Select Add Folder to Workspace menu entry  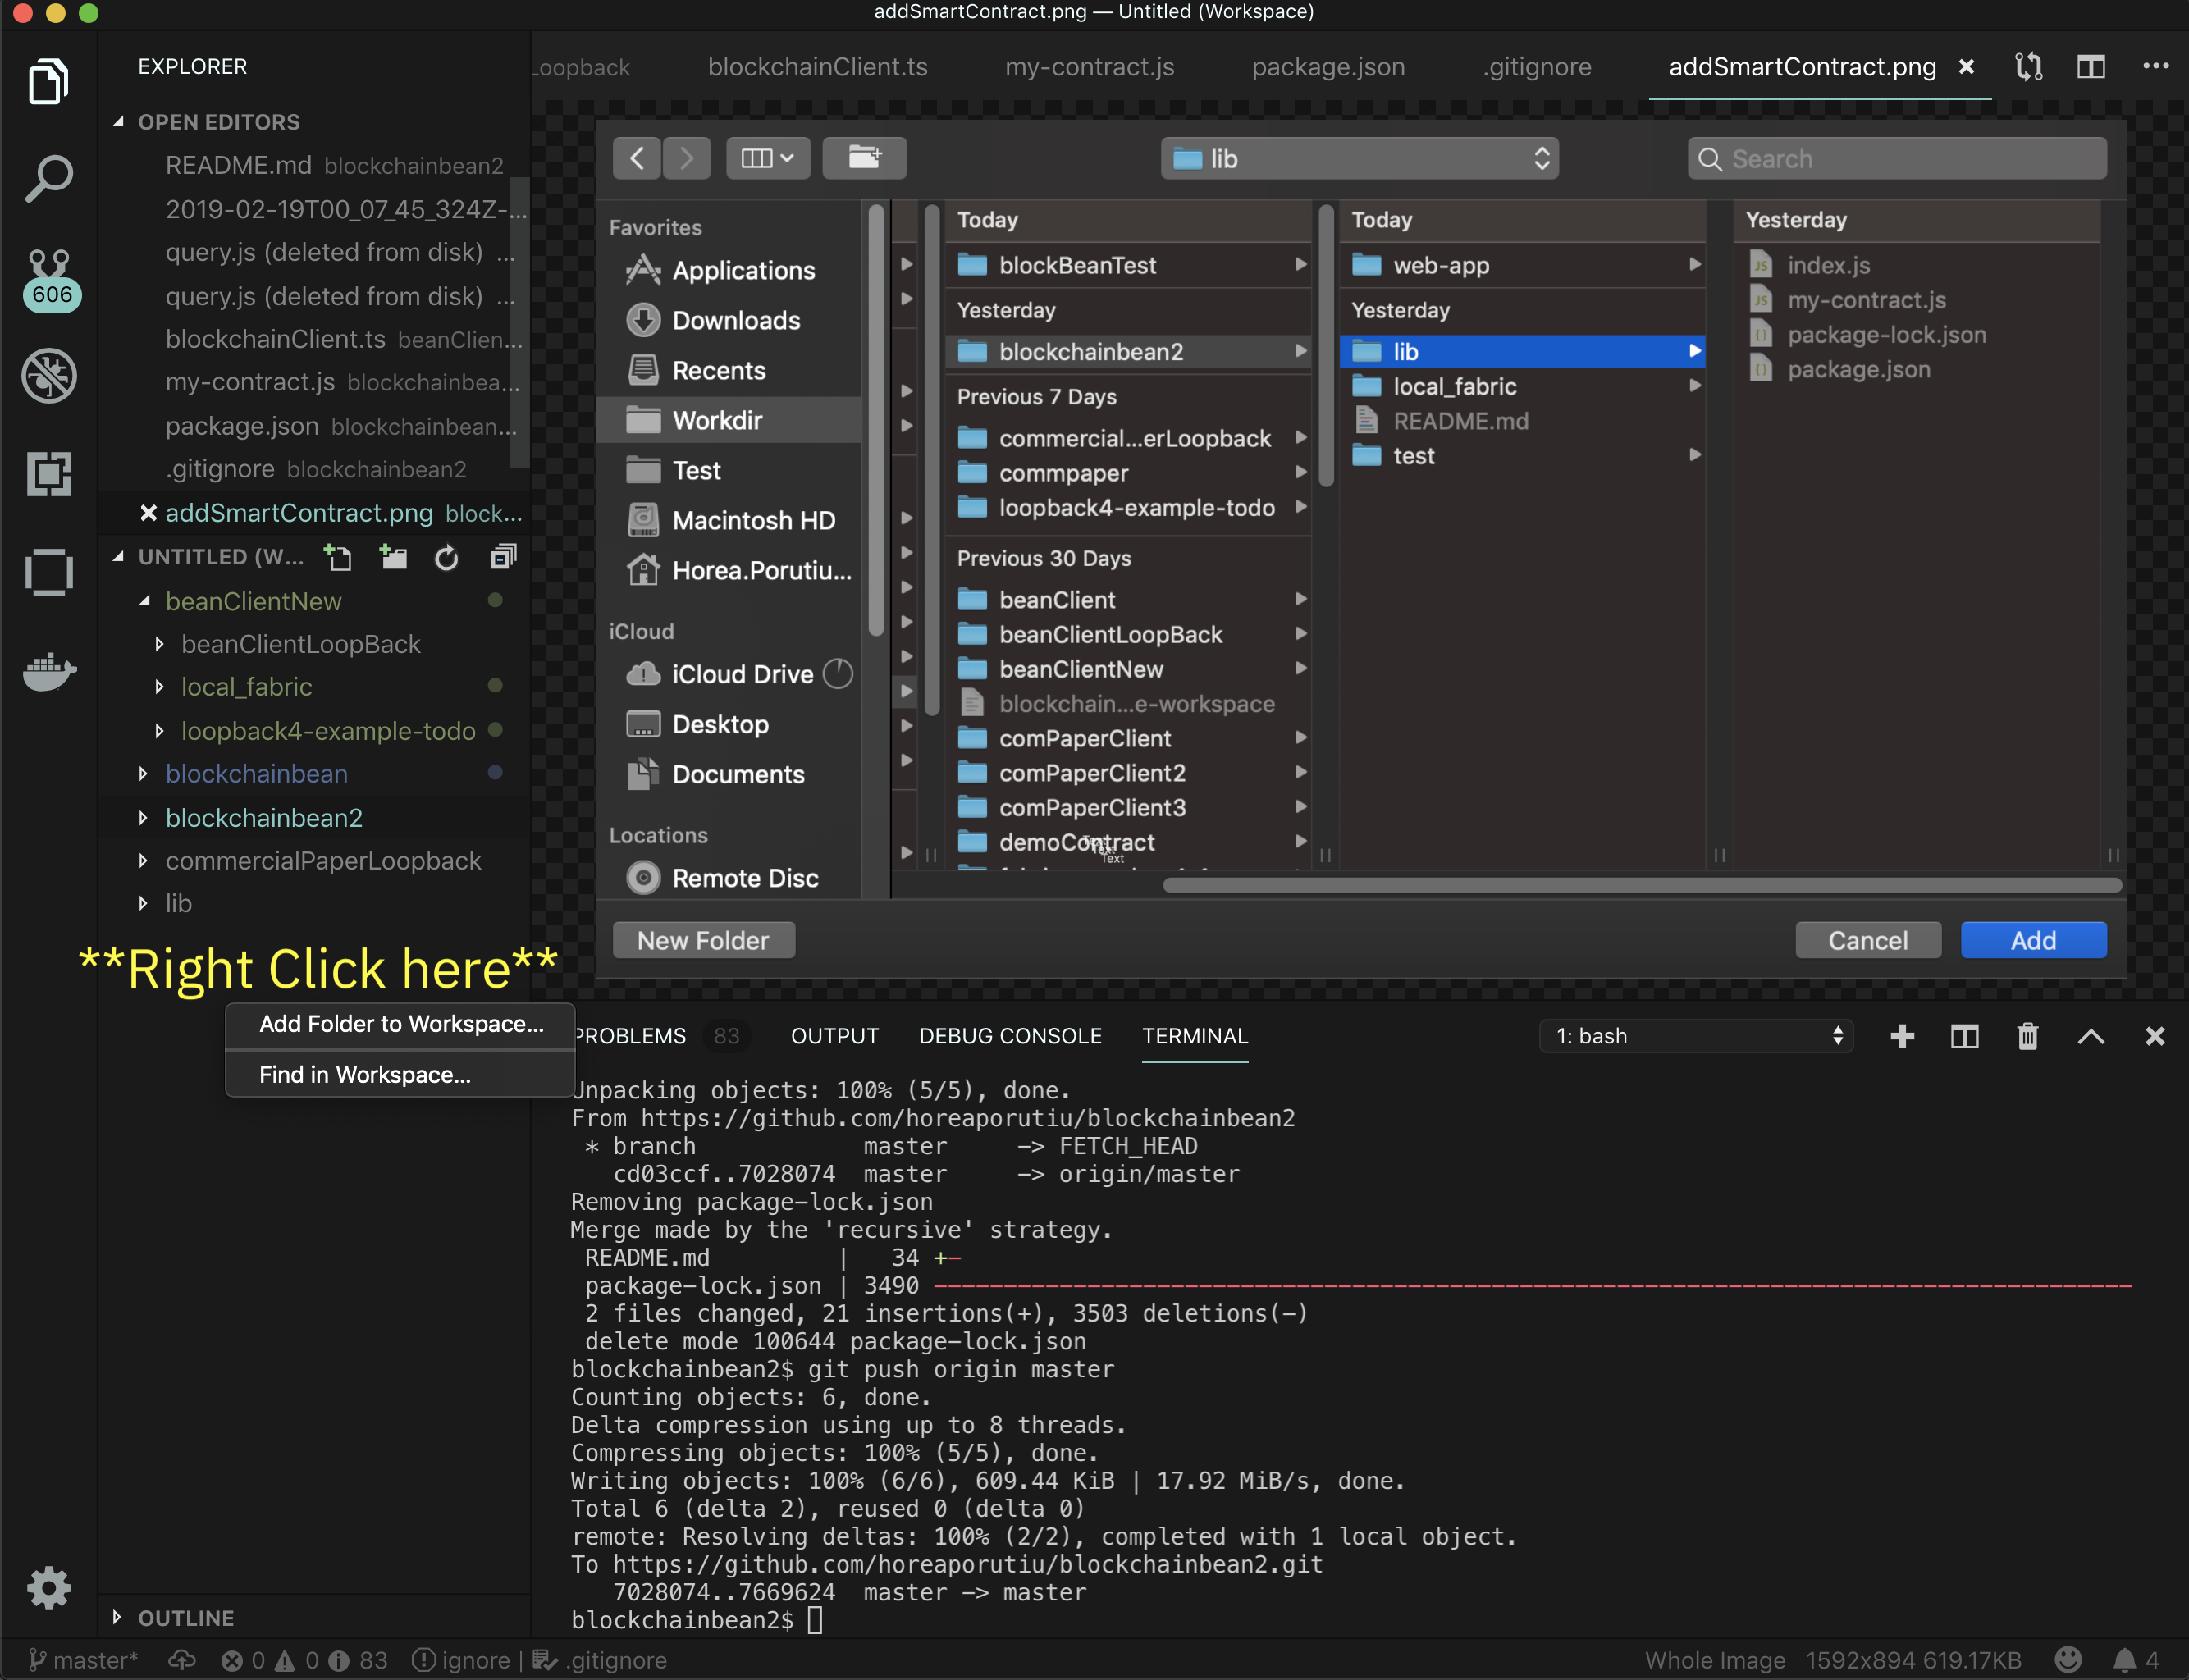401,1024
